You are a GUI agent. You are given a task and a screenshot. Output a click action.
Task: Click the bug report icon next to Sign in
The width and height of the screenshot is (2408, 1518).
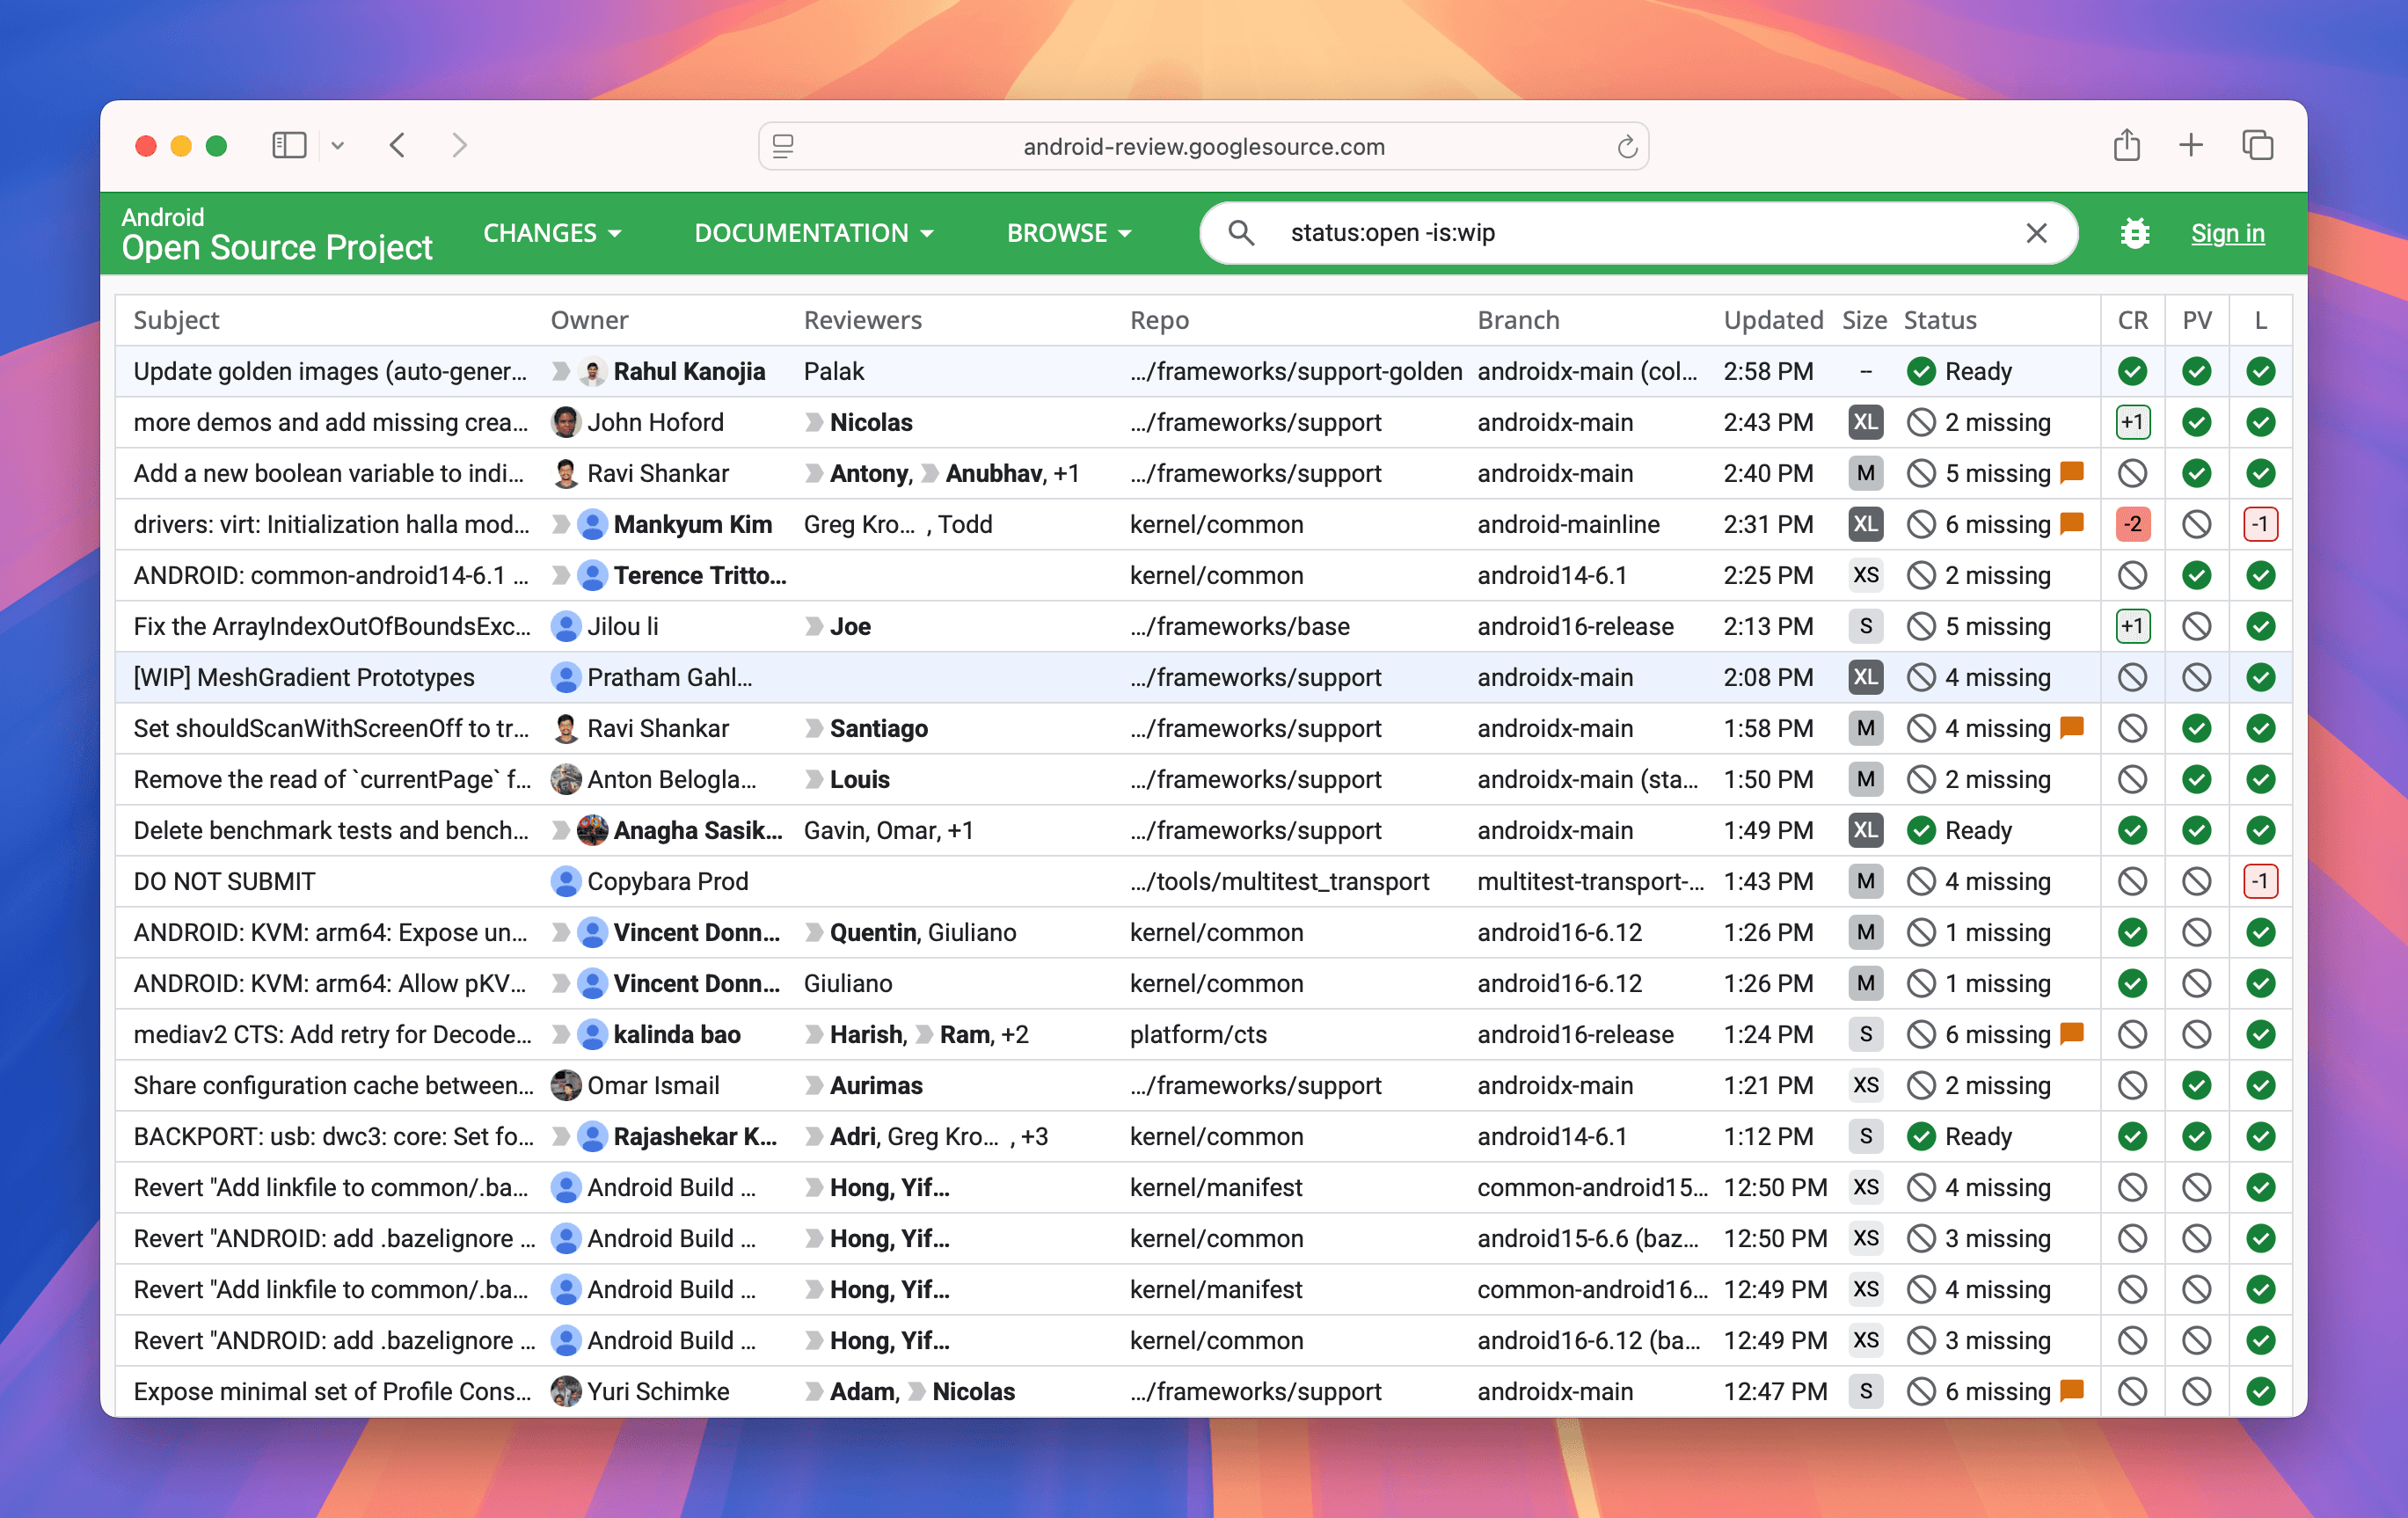2135,233
